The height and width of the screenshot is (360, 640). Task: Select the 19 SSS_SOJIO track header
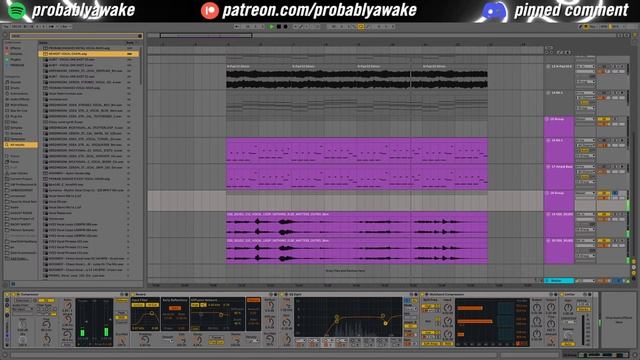[559, 224]
